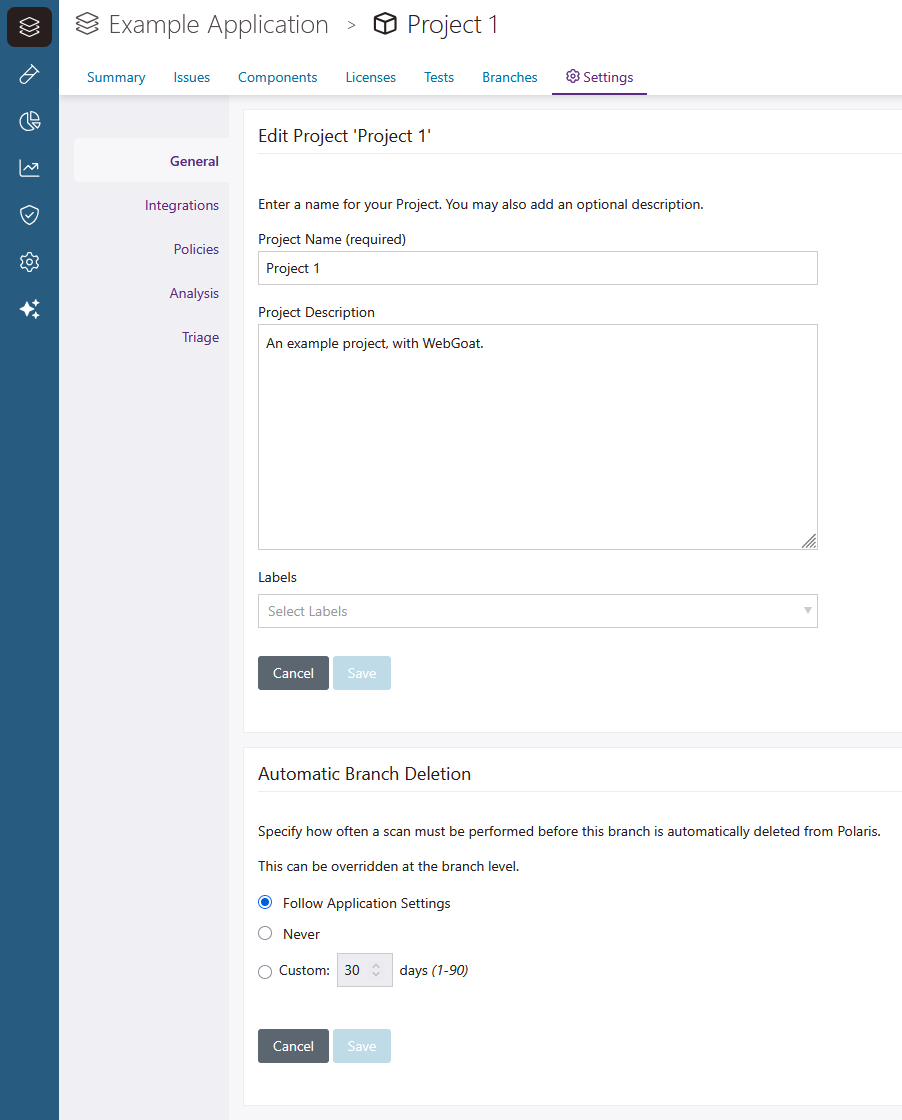
Task: Cancel the Edit Project form
Action: (x=293, y=673)
